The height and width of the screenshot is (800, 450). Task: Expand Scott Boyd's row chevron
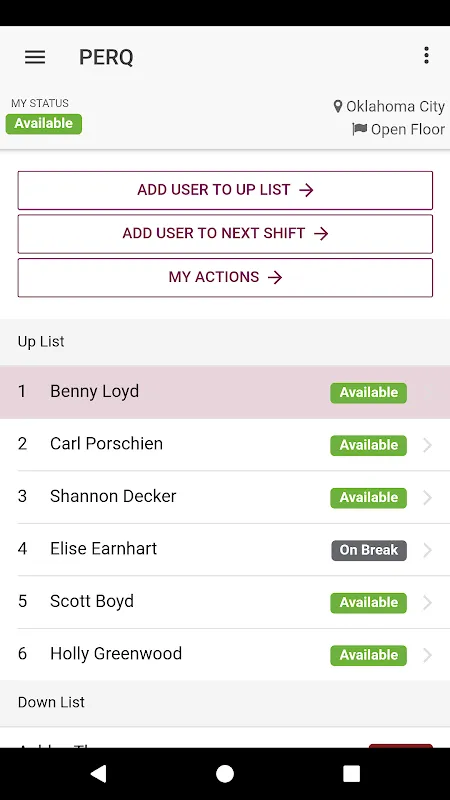click(428, 603)
